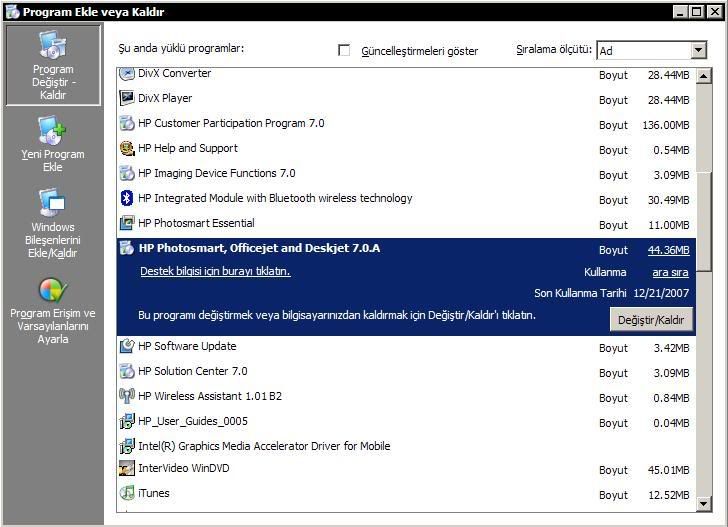This screenshot has width=728, height=527.
Task: Click the HP Wireless Assistant icon
Action: [x=127, y=396]
